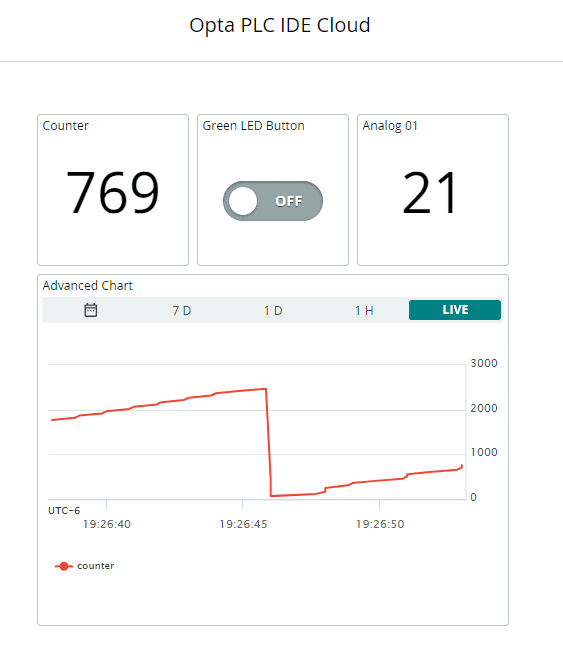Image resolution: width=563 pixels, height=654 pixels.
Task: Click the 19:26:40 time axis label
Action: pos(107,524)
